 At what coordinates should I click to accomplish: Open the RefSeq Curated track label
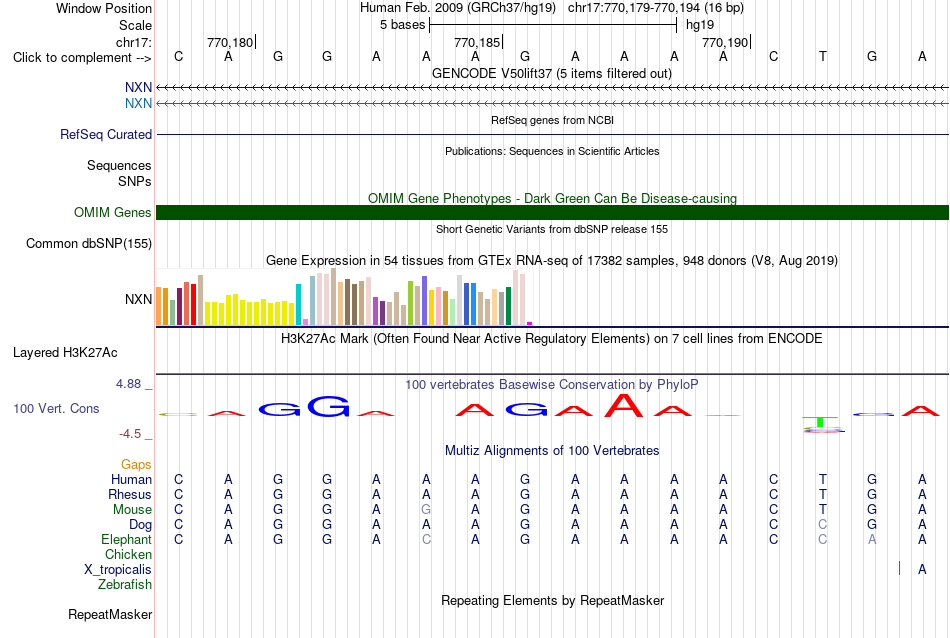pos(106,135)
